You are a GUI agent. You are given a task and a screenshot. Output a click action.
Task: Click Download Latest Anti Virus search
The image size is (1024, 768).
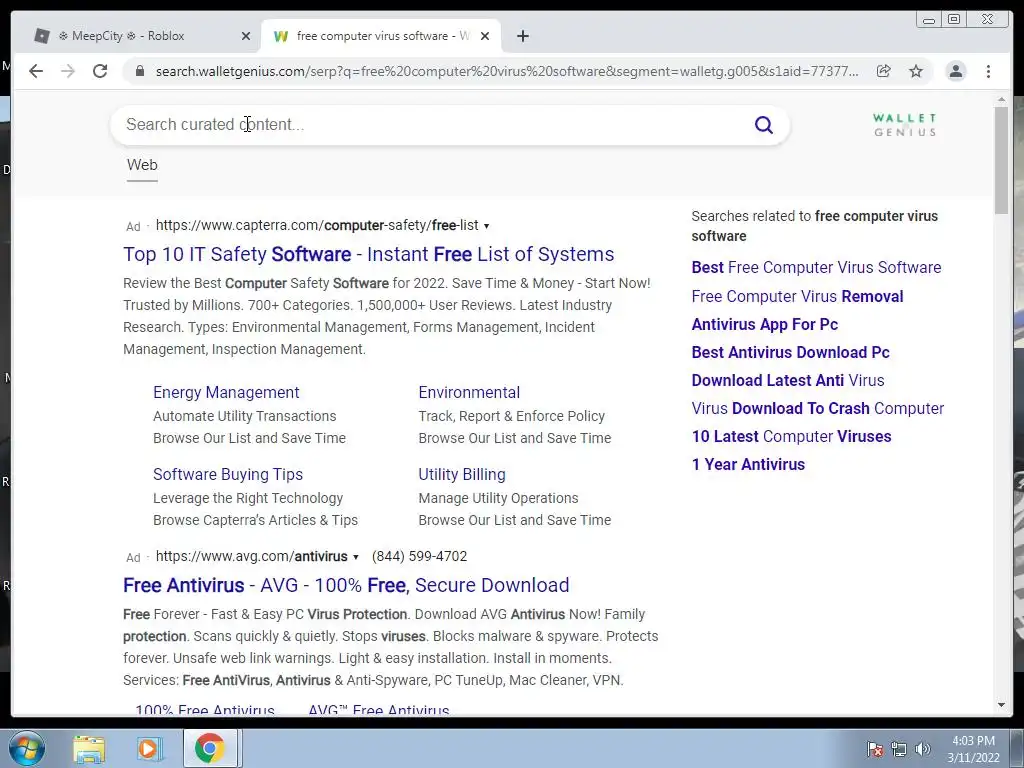(x=788, y=381)
